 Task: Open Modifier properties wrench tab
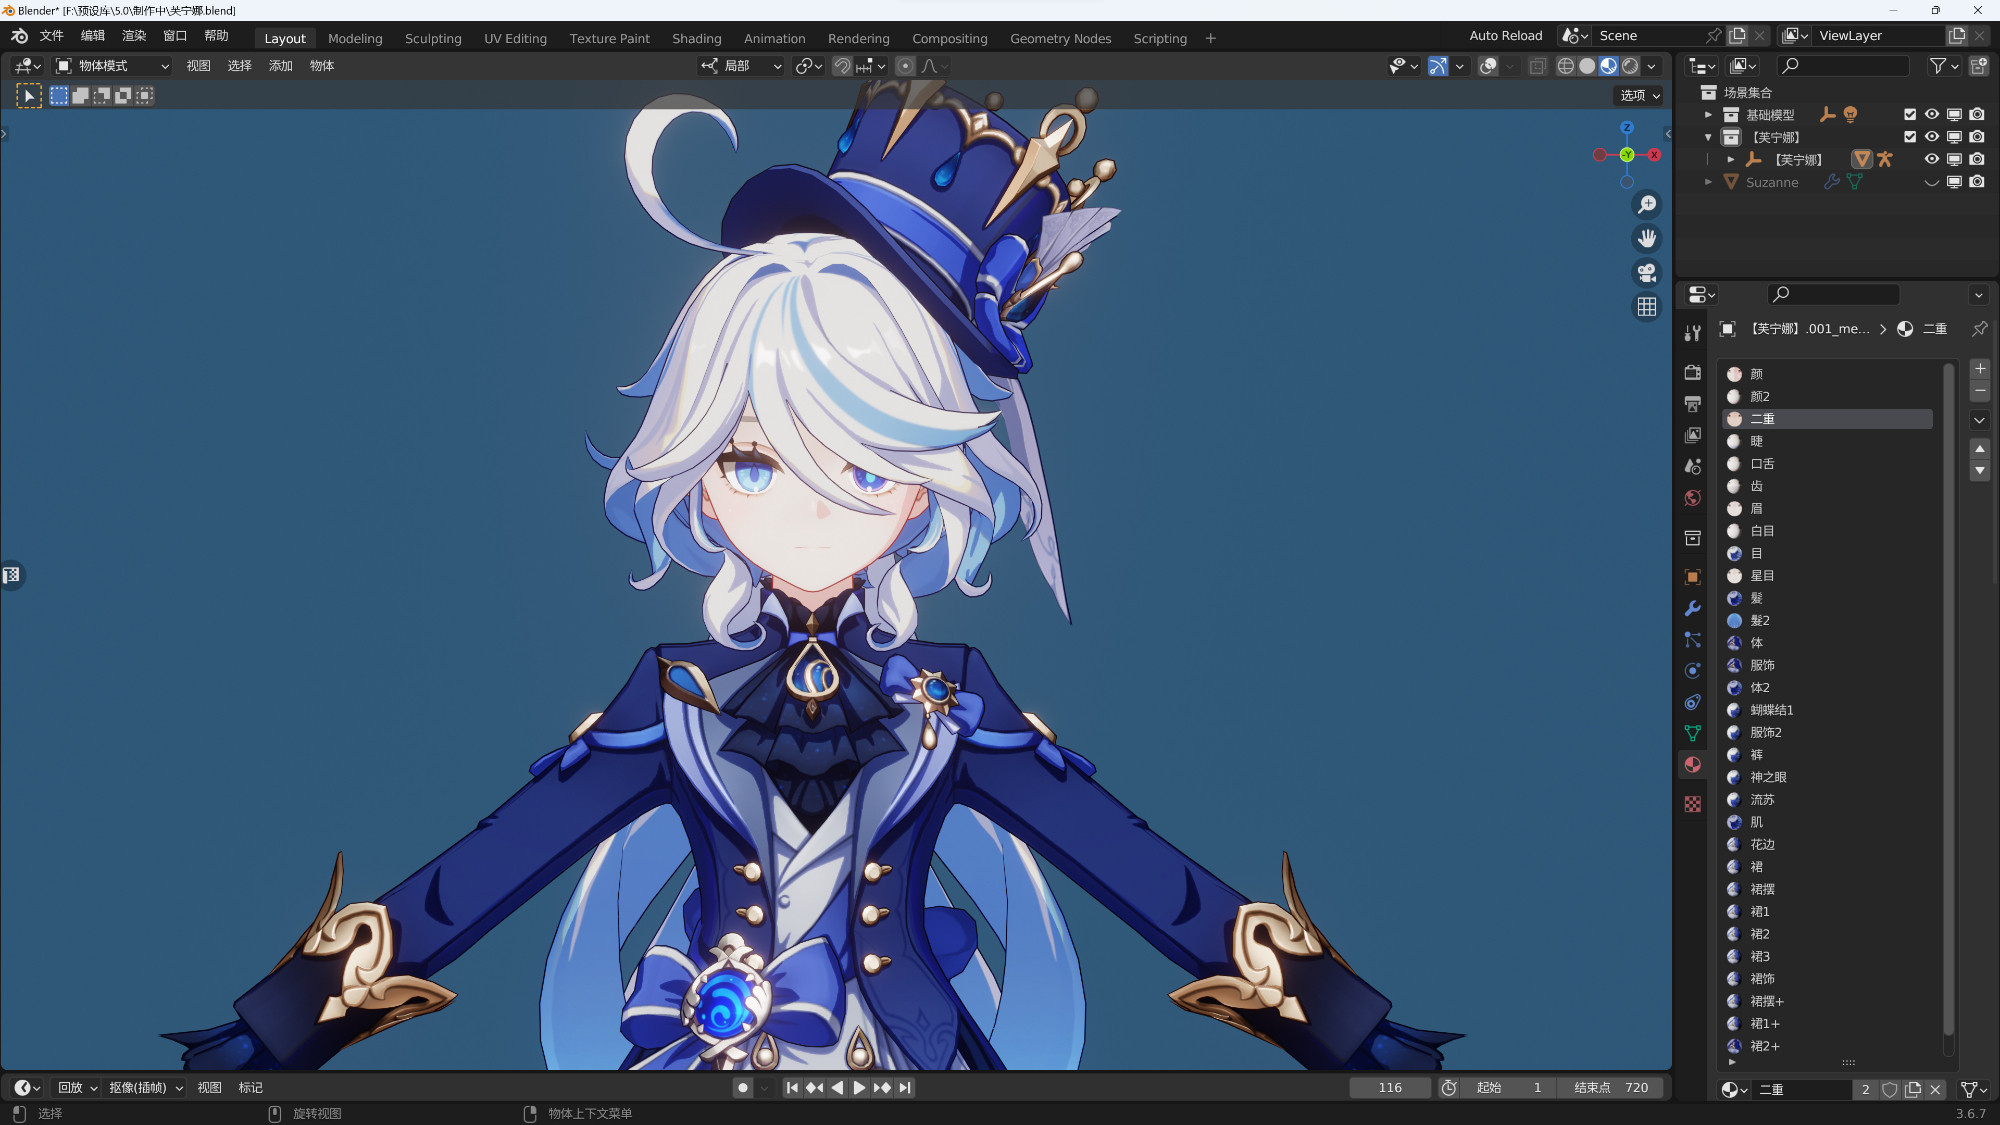pyautogui.click(x=1692, y=608)
